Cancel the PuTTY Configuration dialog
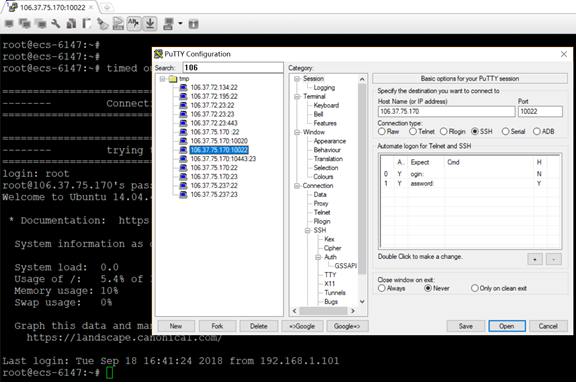Image resolution: width=576 pixels, height=382 pixels. pos(548,326)
